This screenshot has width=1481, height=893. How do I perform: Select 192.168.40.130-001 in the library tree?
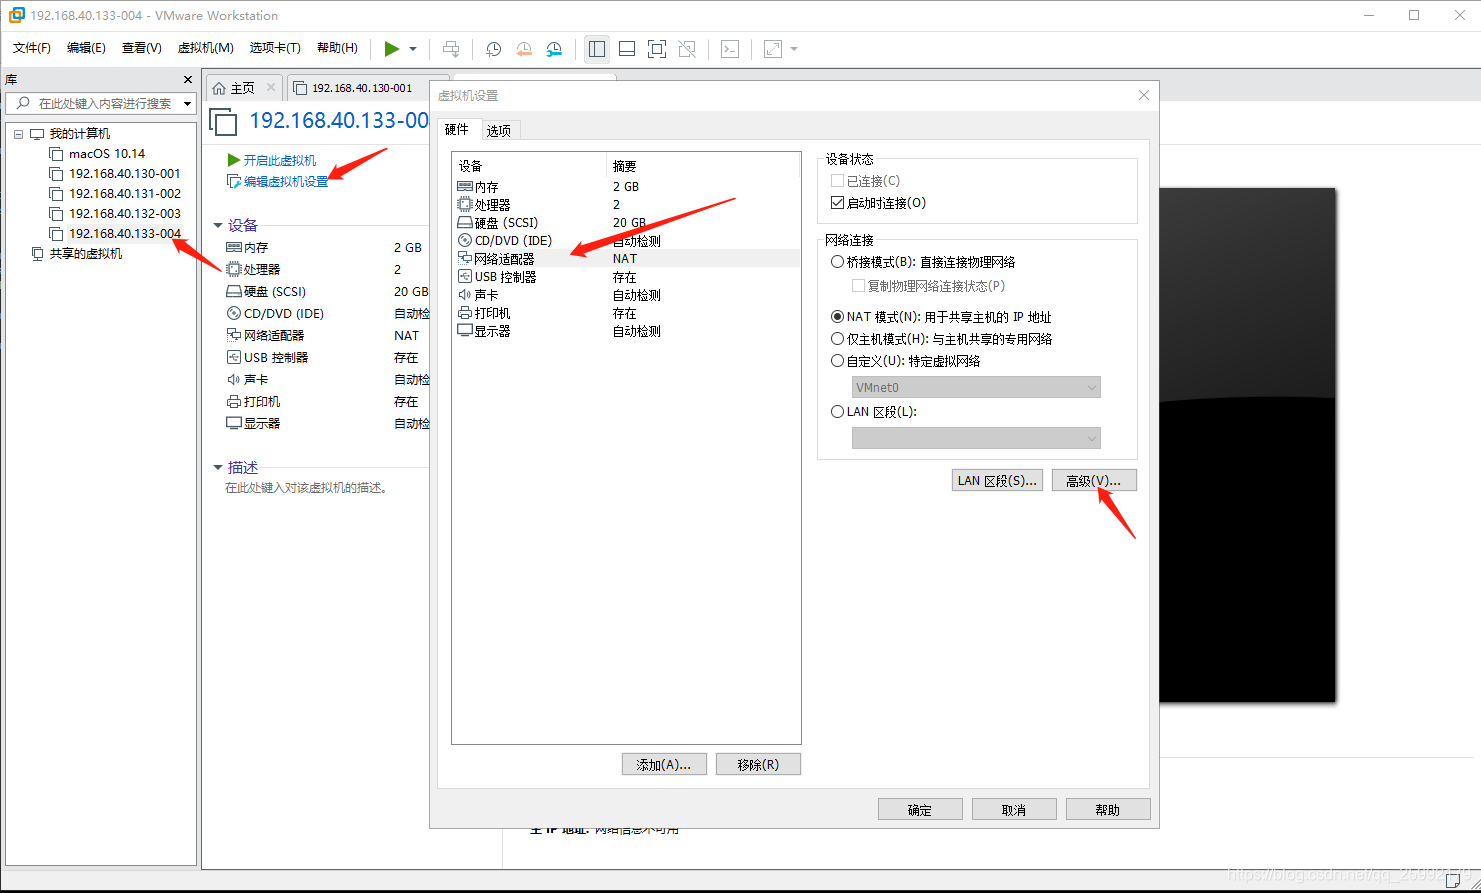click(124, 174)
